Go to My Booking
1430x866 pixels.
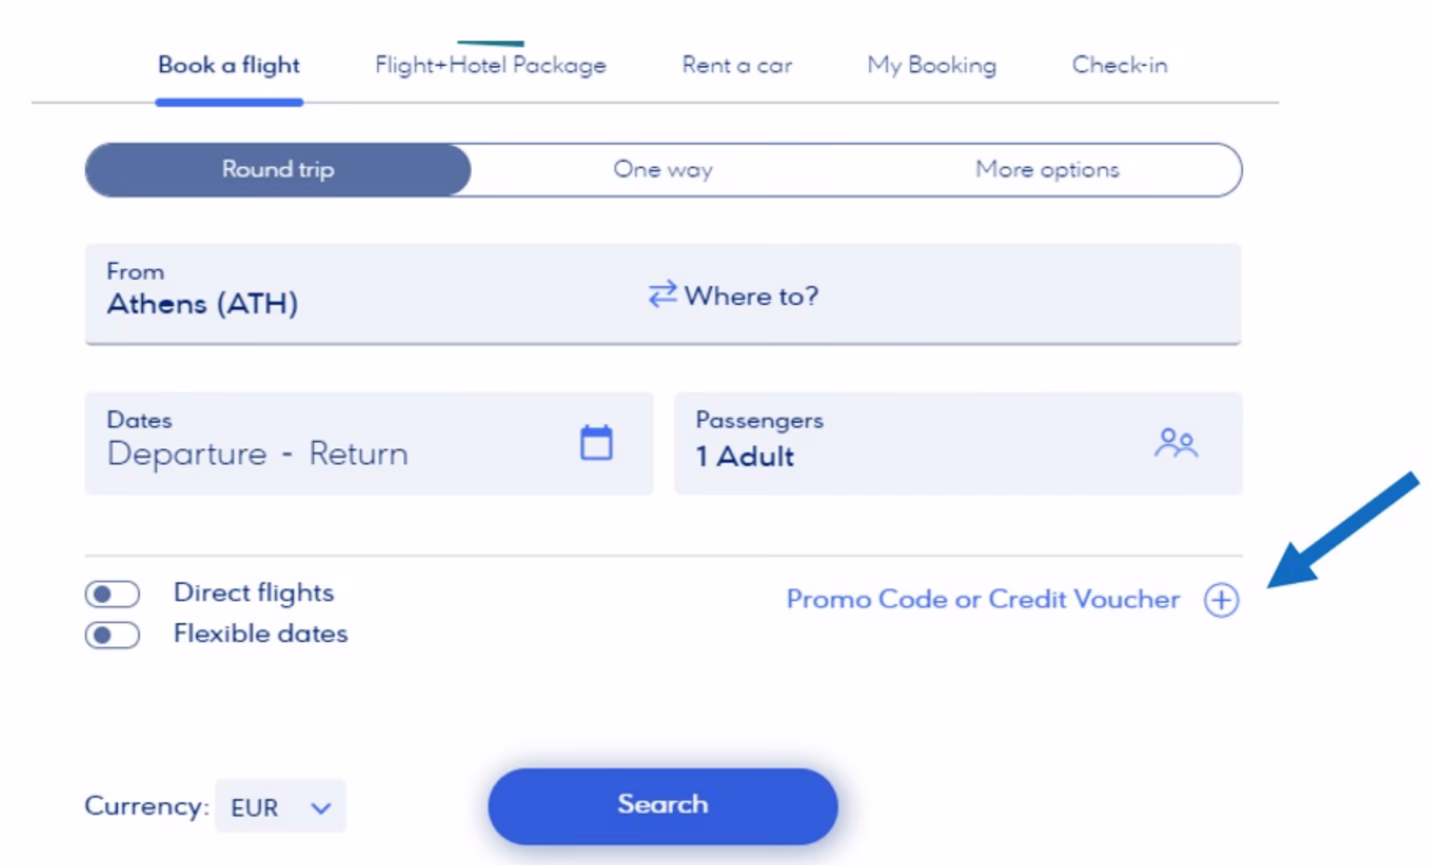point(931,64)
